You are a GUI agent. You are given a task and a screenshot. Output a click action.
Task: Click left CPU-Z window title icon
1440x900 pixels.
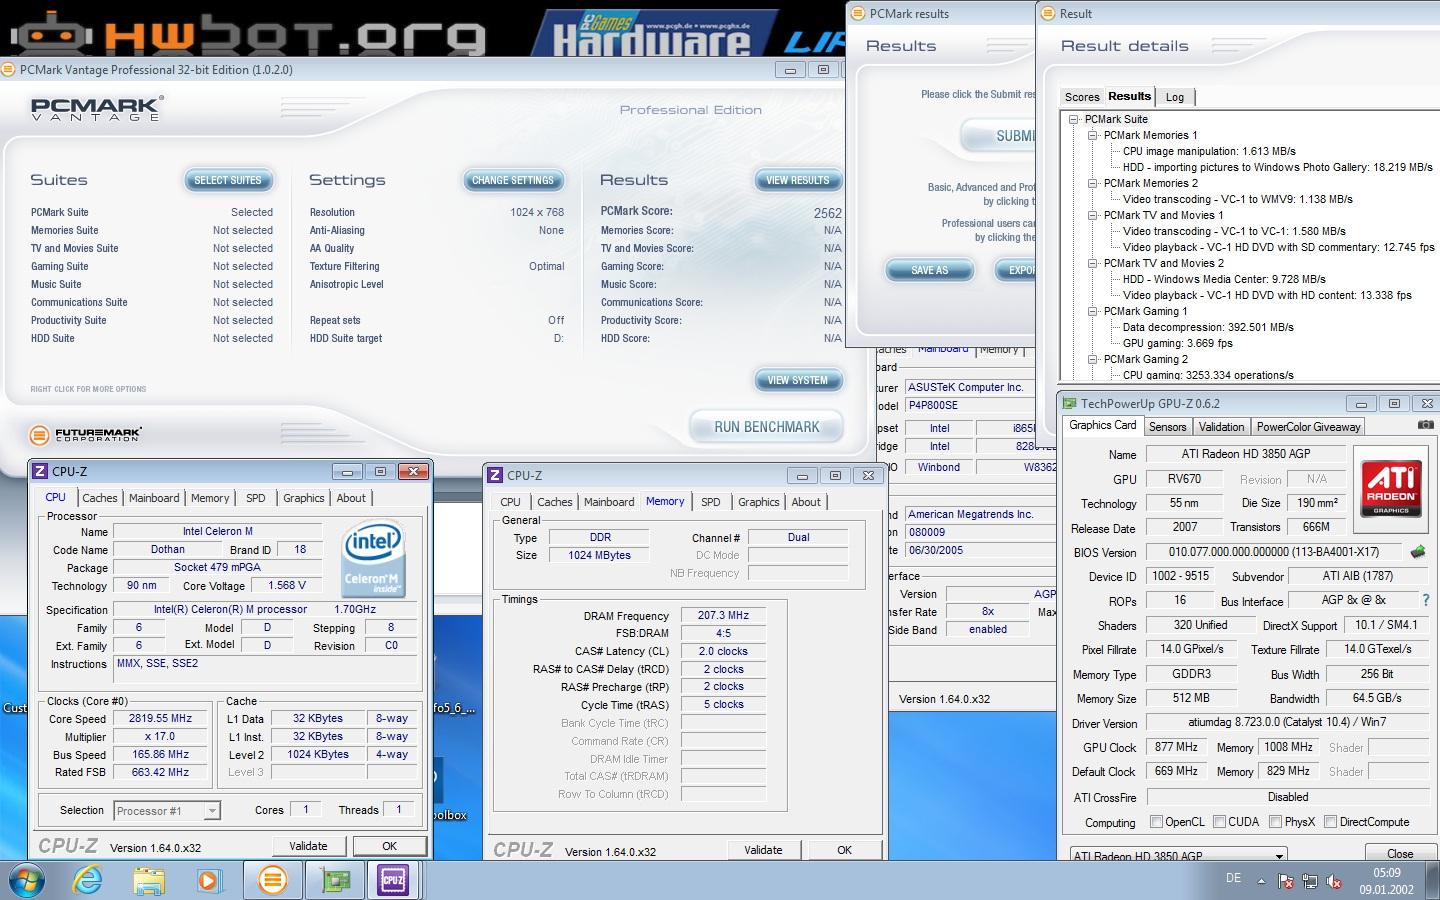coord(40,471)
